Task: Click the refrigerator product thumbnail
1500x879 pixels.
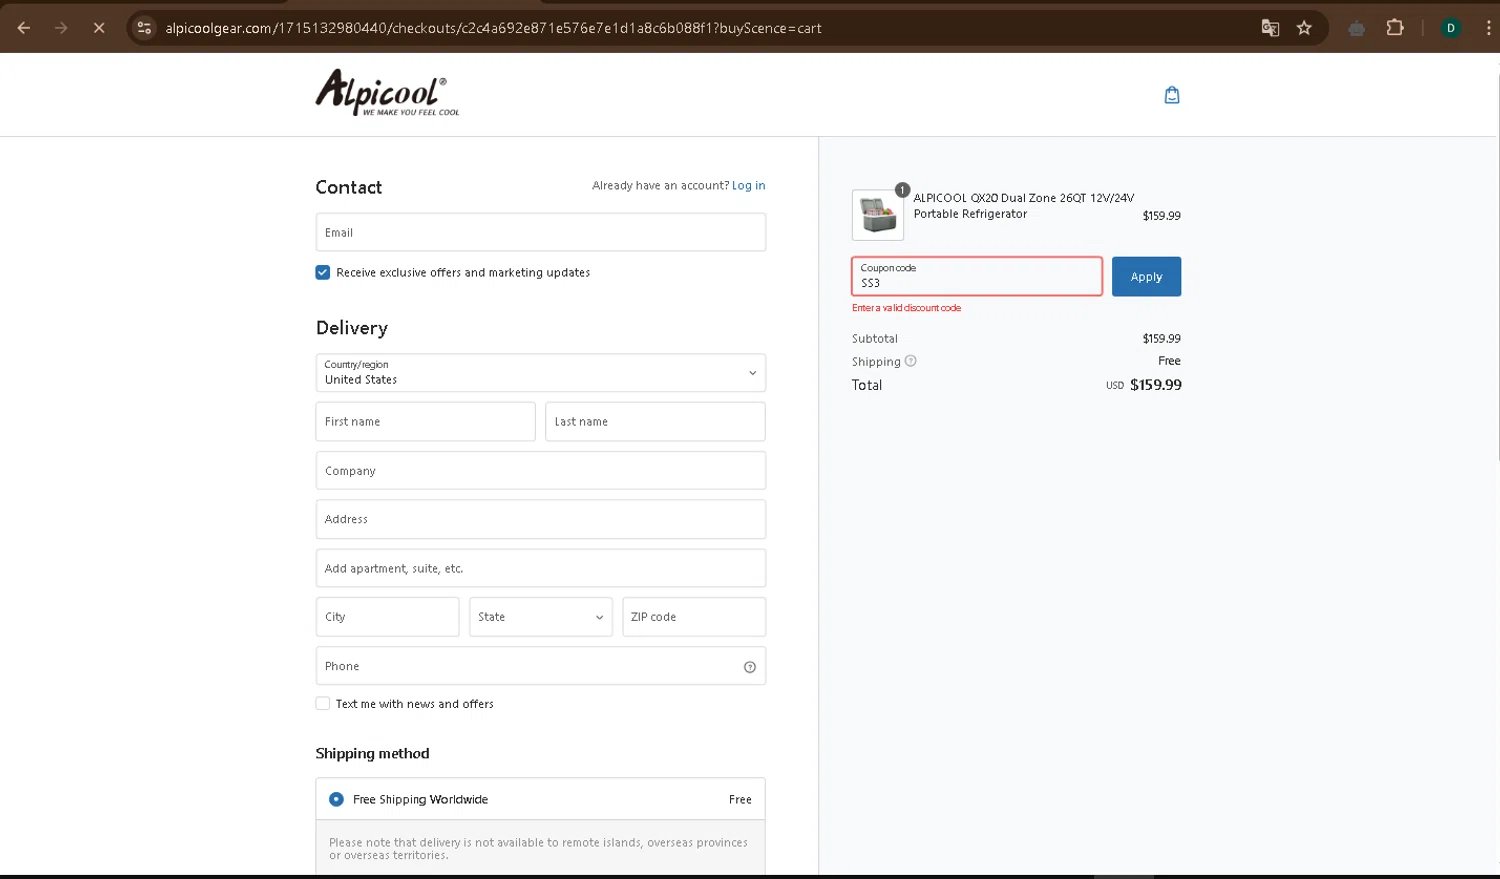Action: 878,215
